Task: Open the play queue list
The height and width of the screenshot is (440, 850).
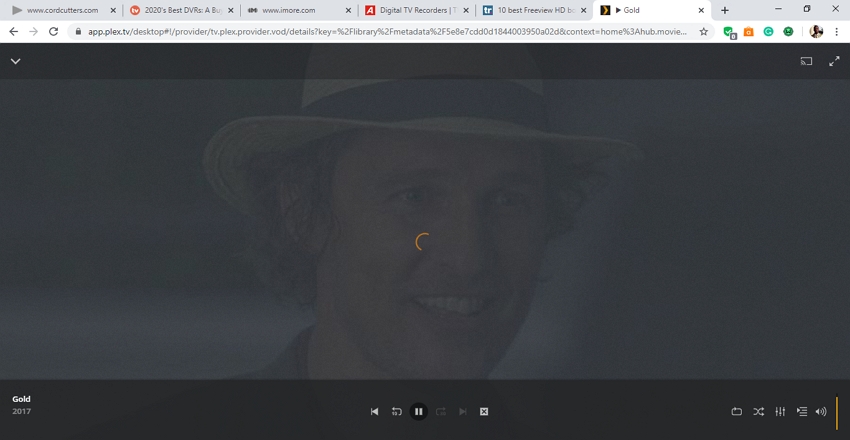Action: click(801, 411)
